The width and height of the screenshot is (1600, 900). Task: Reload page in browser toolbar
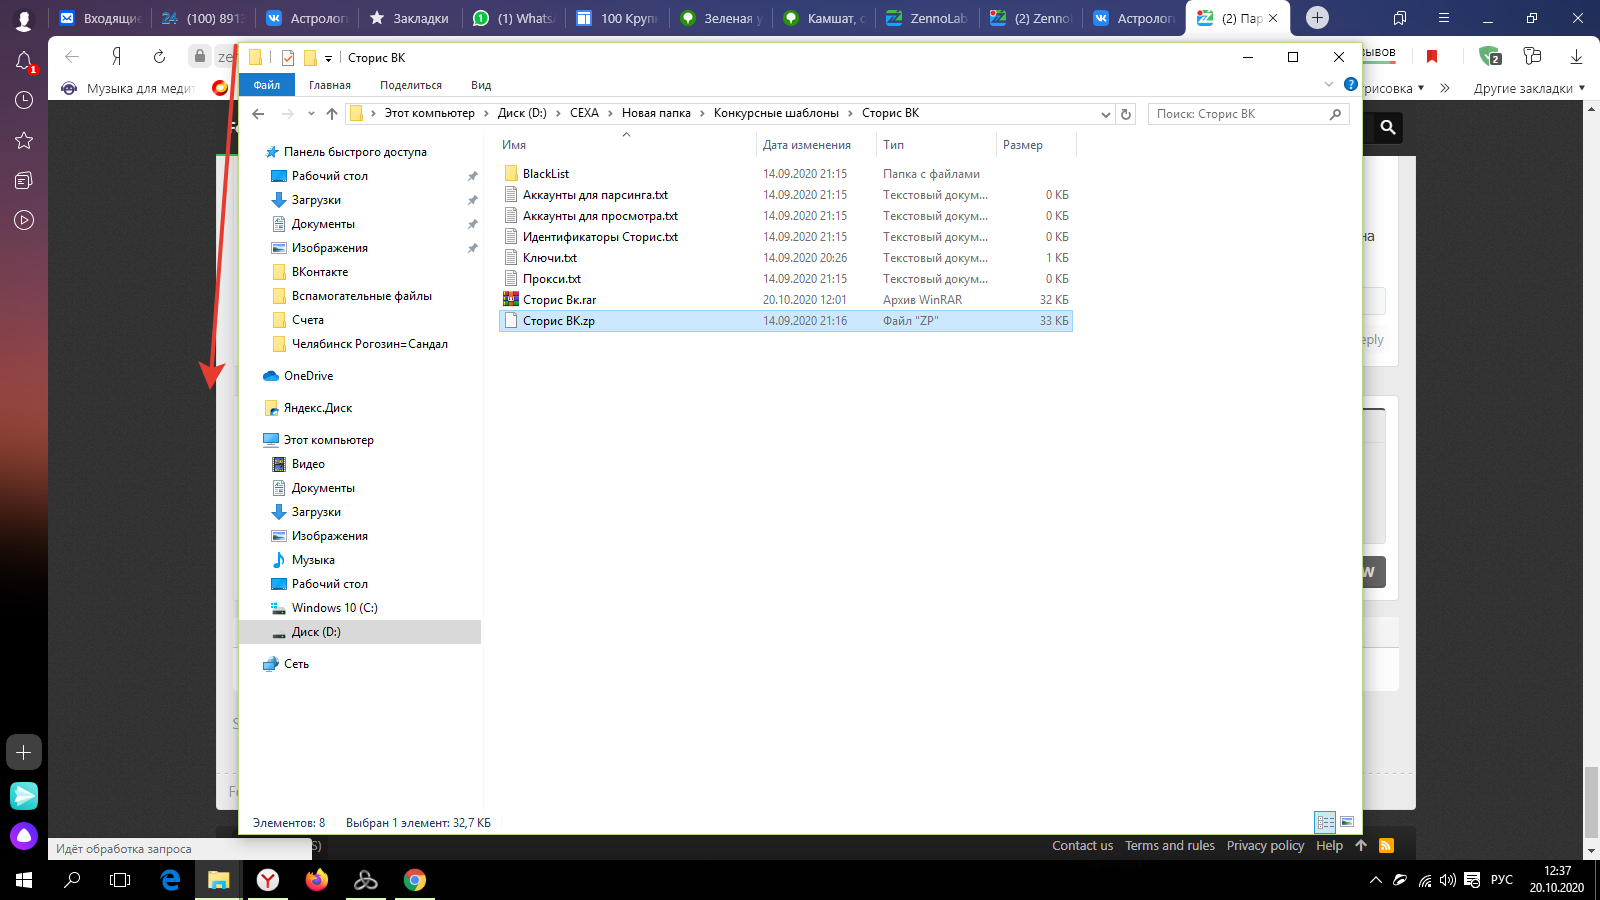click(x=159, y=56)
